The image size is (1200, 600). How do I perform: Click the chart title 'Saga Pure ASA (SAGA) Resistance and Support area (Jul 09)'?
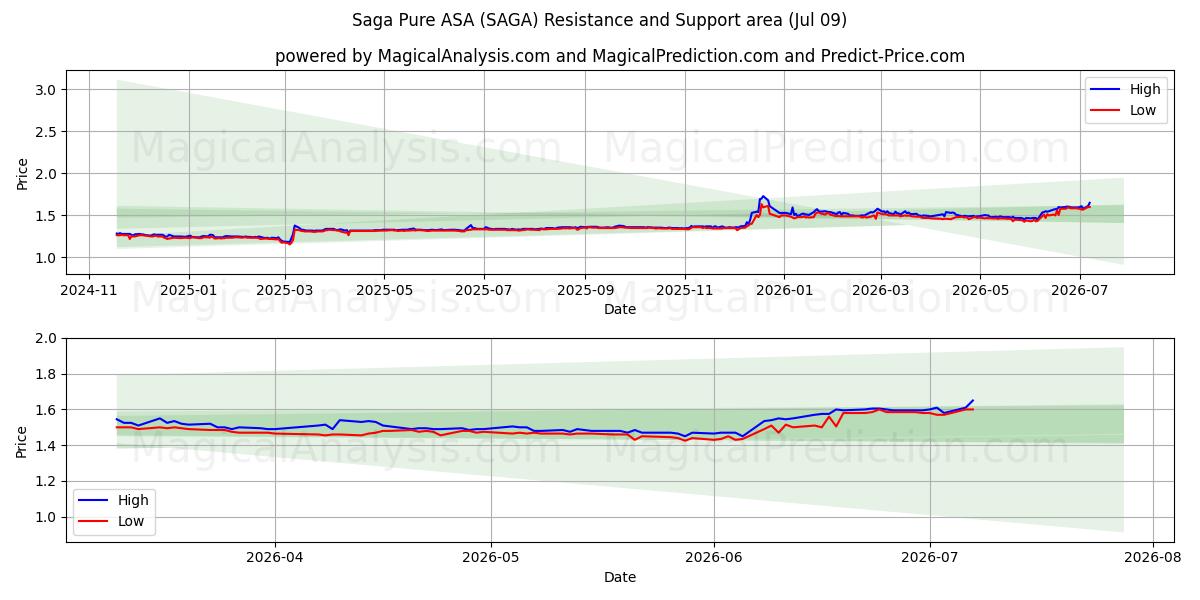click(x=600, y=20)
